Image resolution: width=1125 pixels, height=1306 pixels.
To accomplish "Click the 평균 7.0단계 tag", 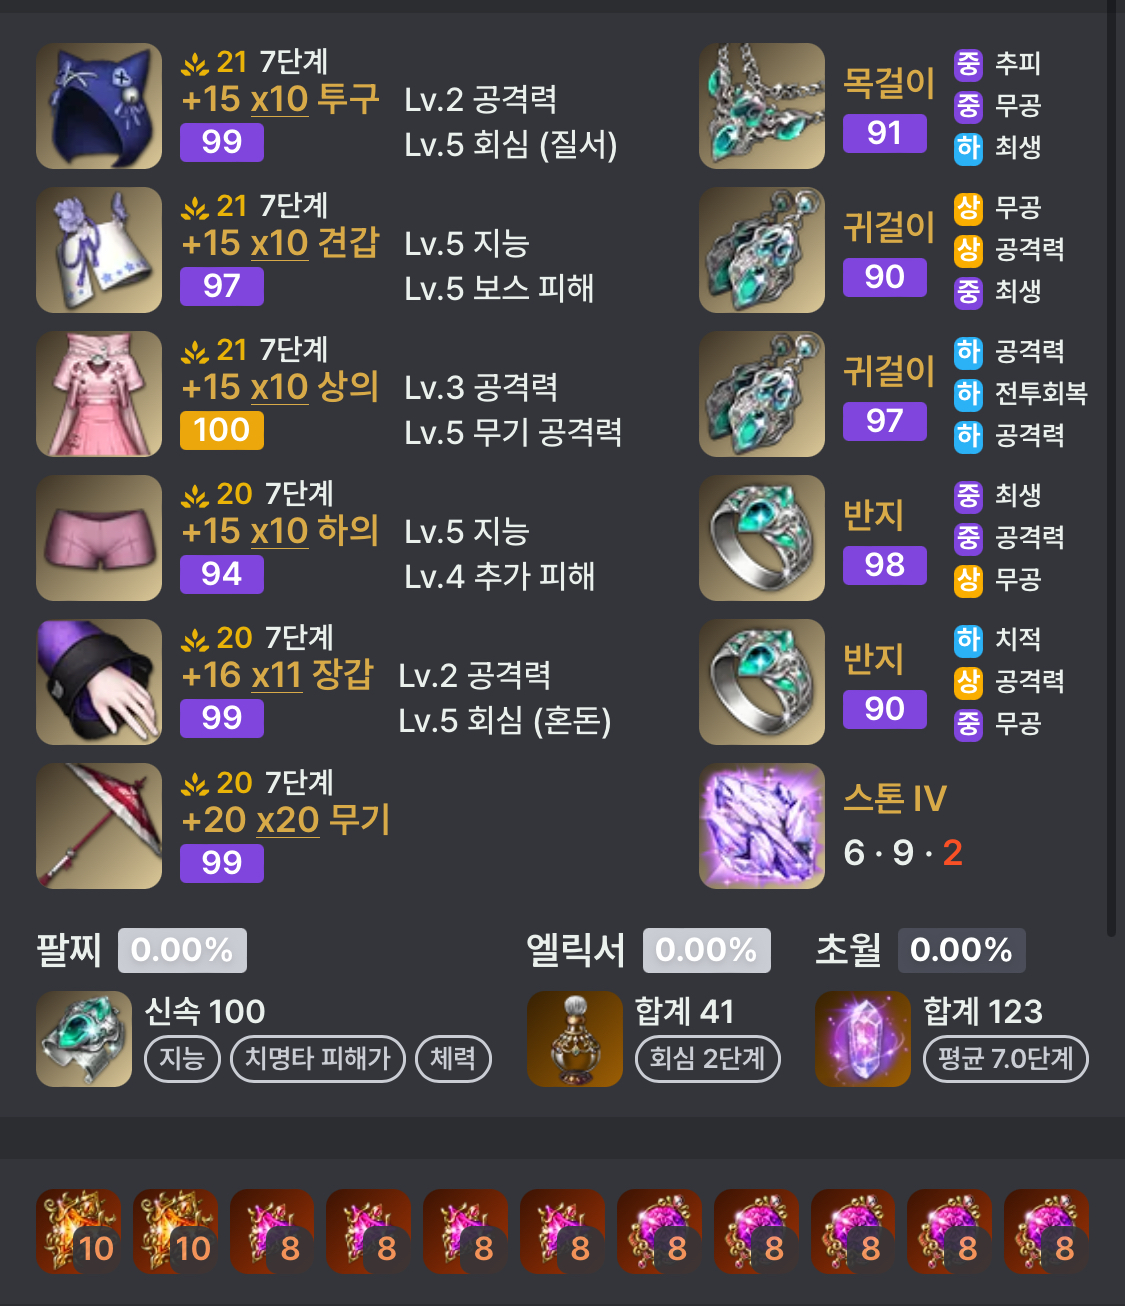I will pyautogui.click(x=1006, y=1059).
